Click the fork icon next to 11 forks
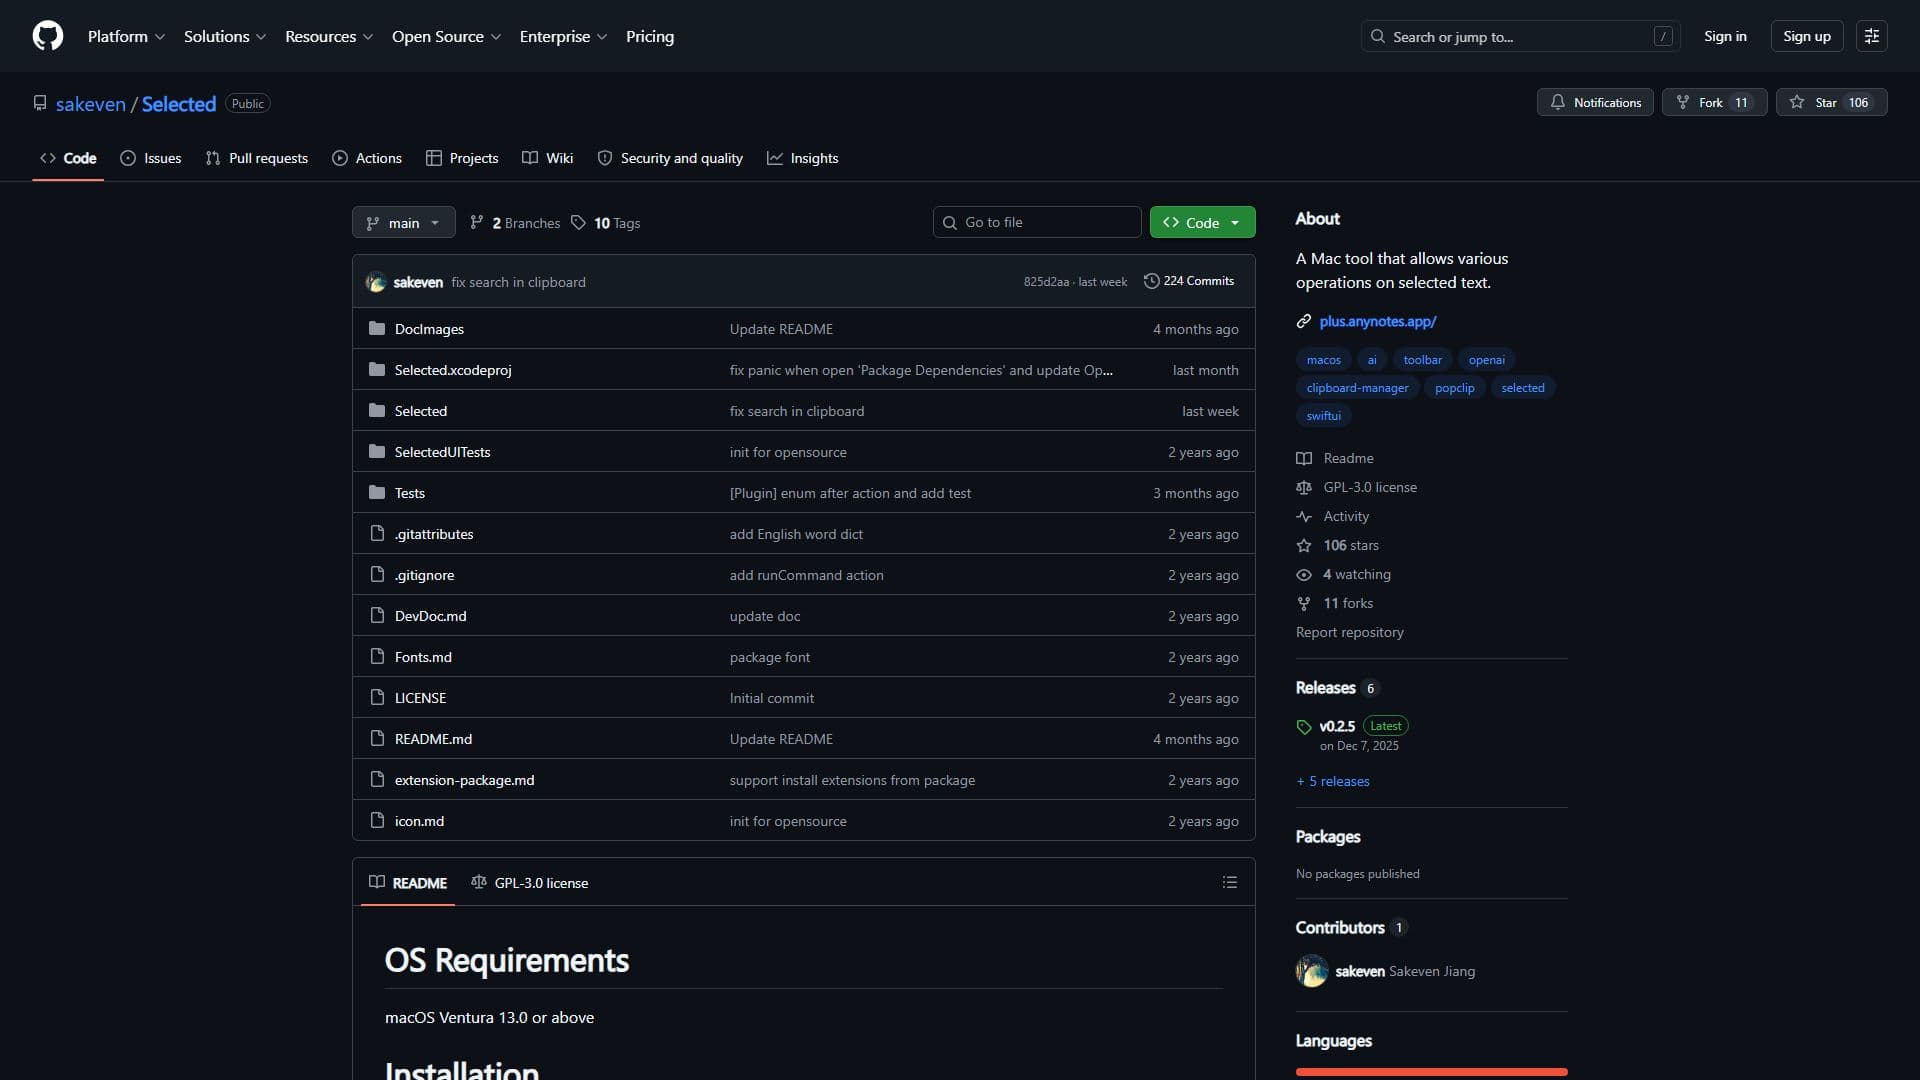Image resolution: width=1920 pixels, height=1080 pixels. click(x=1304, y=603)
